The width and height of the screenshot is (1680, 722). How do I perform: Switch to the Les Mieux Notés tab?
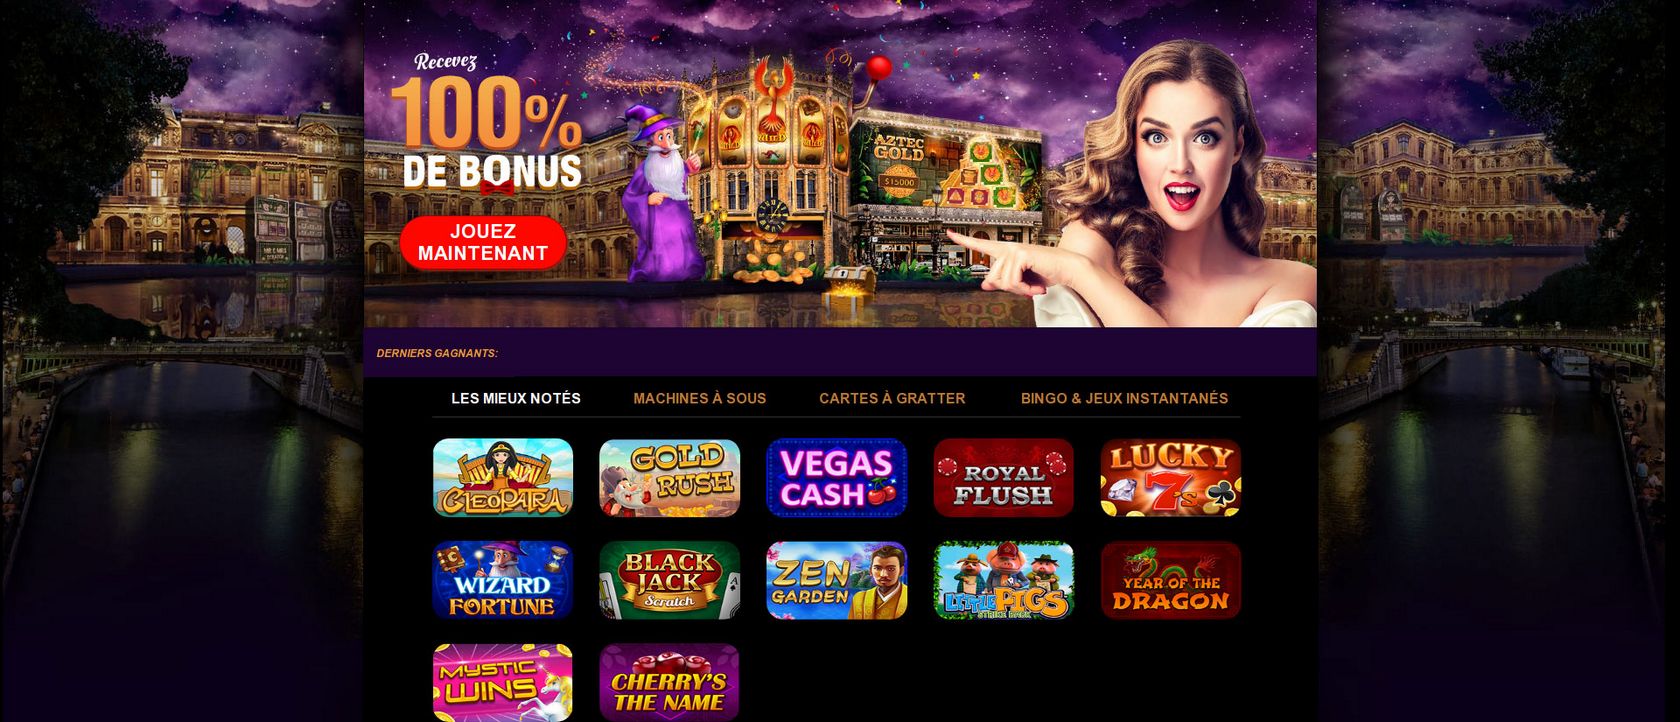click(x=516, y=398)
